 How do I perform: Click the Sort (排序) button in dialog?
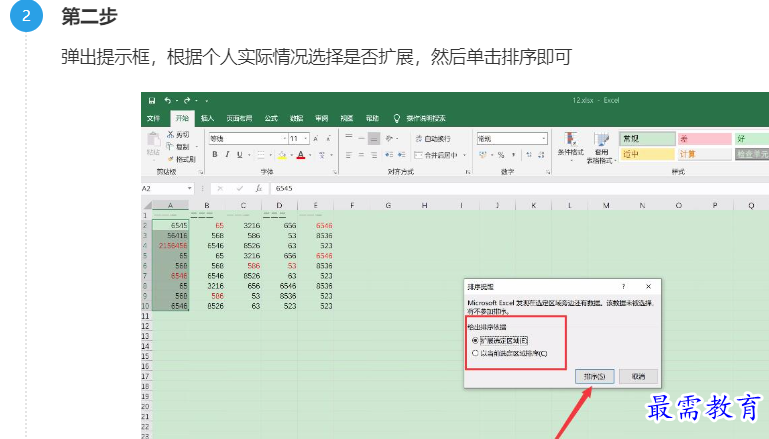coord(594,377)
